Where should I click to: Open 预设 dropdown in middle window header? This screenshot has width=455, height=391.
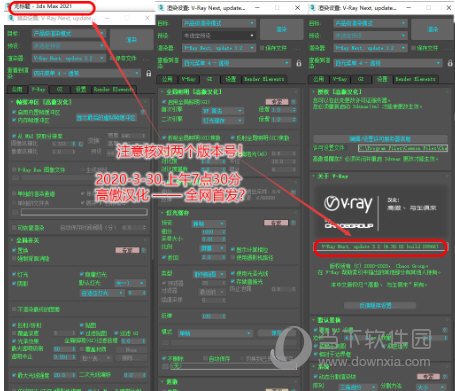coord(218,35)
